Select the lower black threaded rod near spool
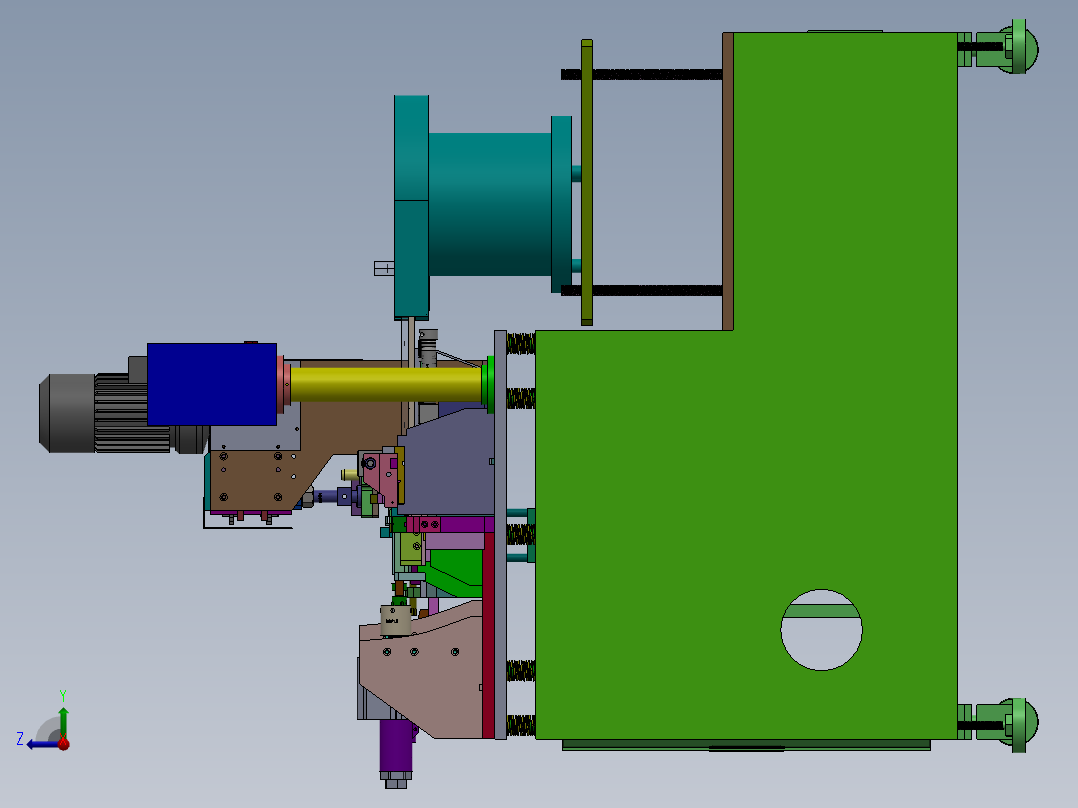The image size is (1078, 808). click(x=641, y=291)
